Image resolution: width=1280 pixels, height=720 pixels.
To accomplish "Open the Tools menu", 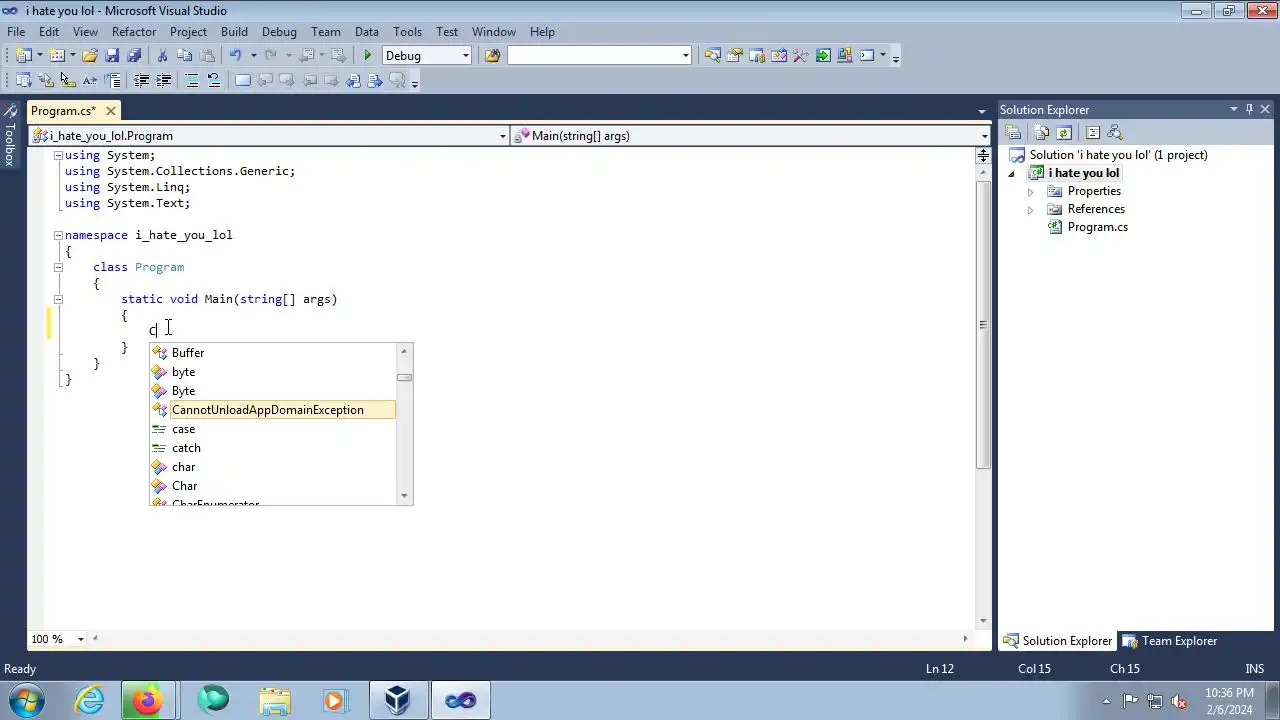I will pyautogui.click(x=407, y=32).
